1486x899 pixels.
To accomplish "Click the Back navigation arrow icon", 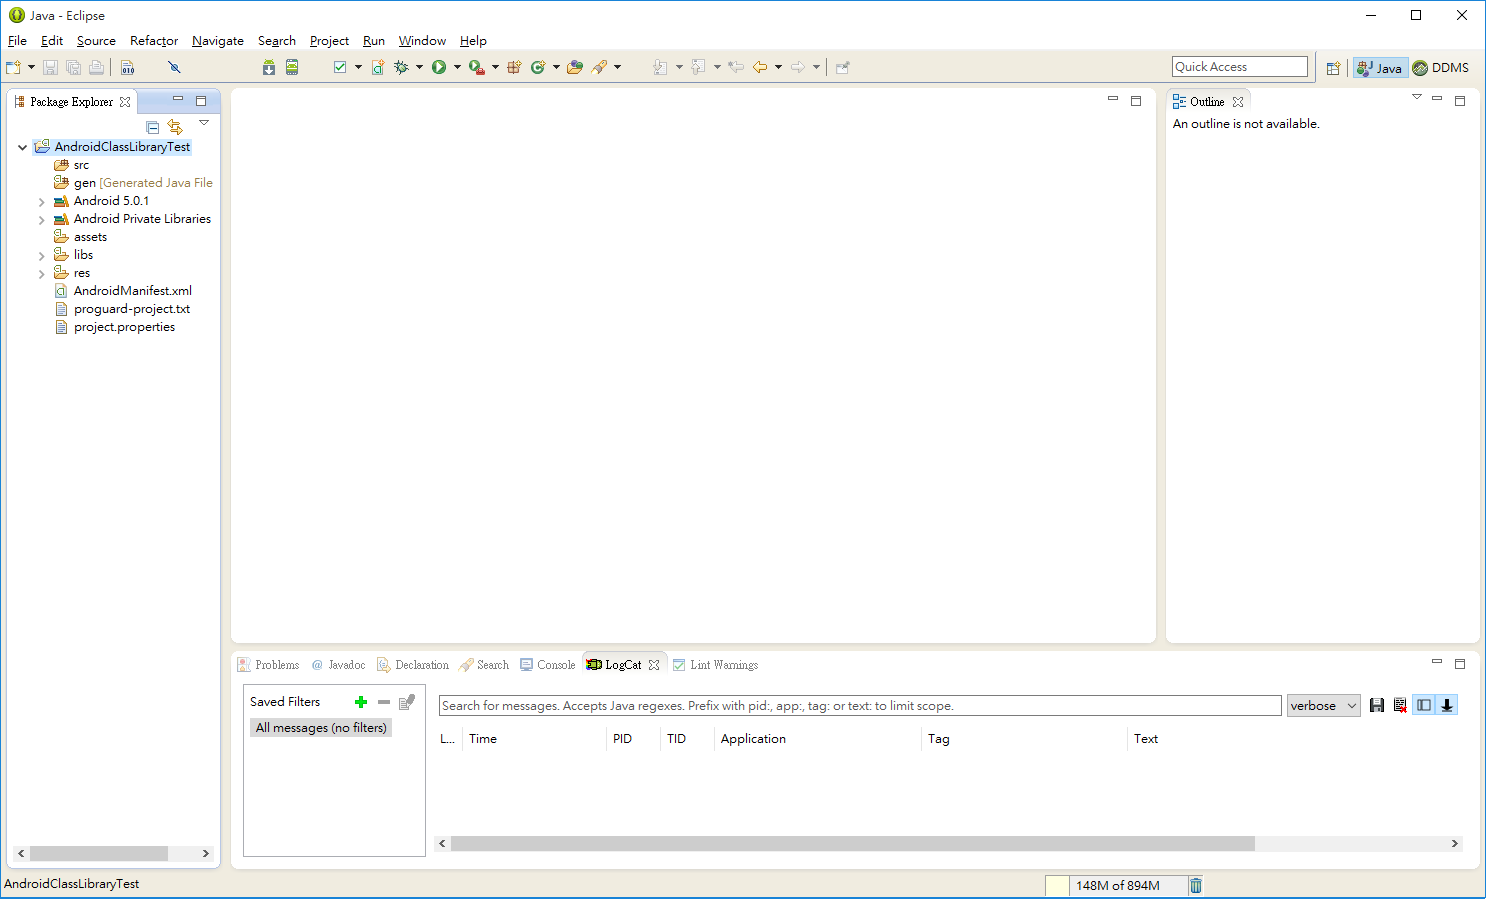I will (760, 67).
